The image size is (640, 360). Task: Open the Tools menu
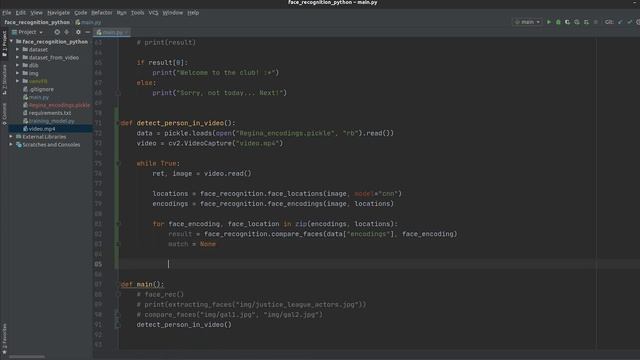click(x=138, y=13)
